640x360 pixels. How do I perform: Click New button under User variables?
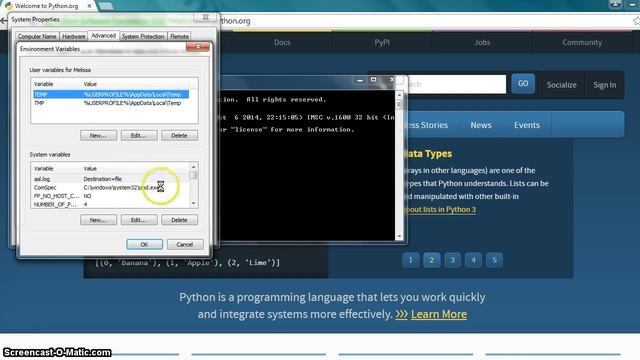[x=98, y=136]
